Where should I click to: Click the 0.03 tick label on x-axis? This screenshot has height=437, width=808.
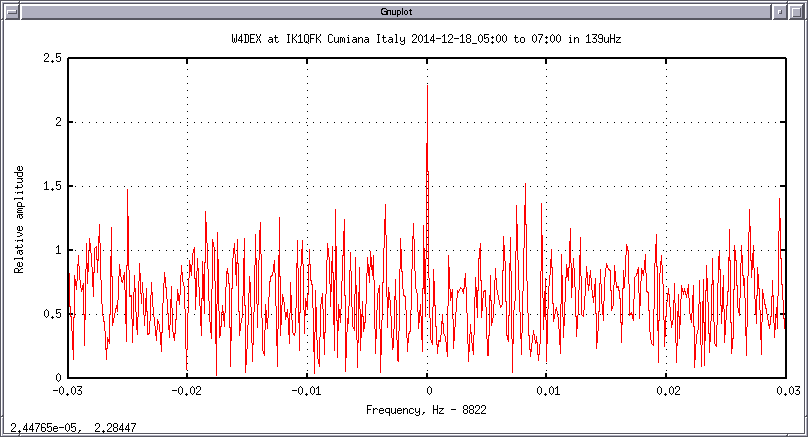[786, 391]
